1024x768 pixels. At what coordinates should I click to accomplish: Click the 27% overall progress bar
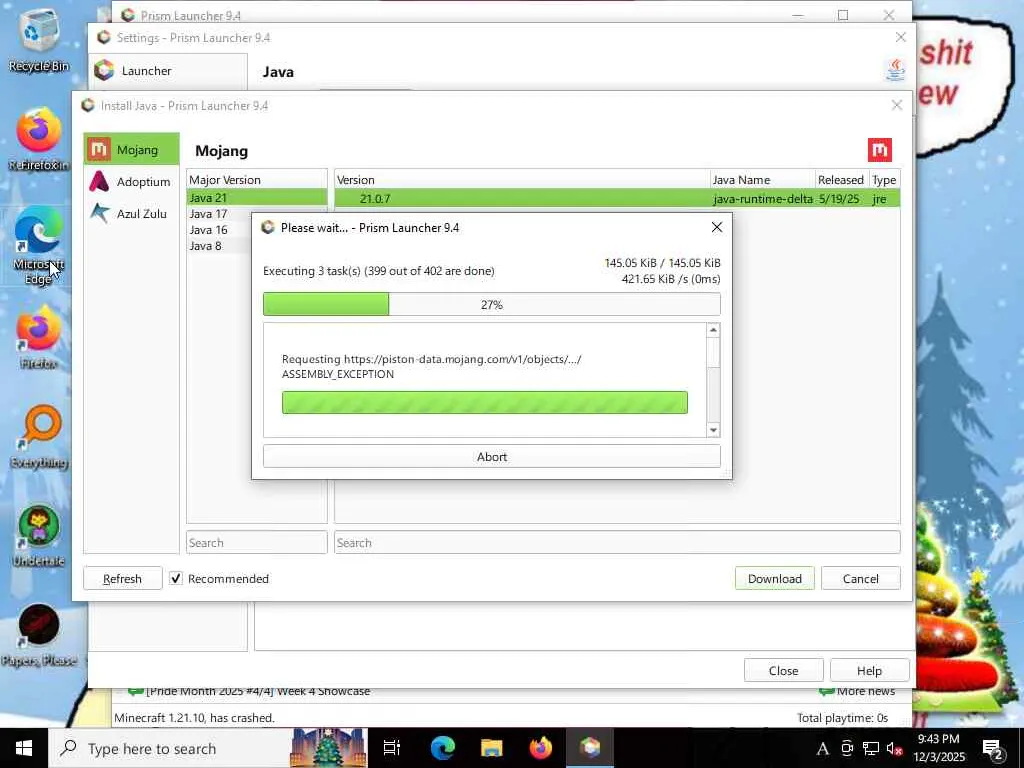click(492, 304)
